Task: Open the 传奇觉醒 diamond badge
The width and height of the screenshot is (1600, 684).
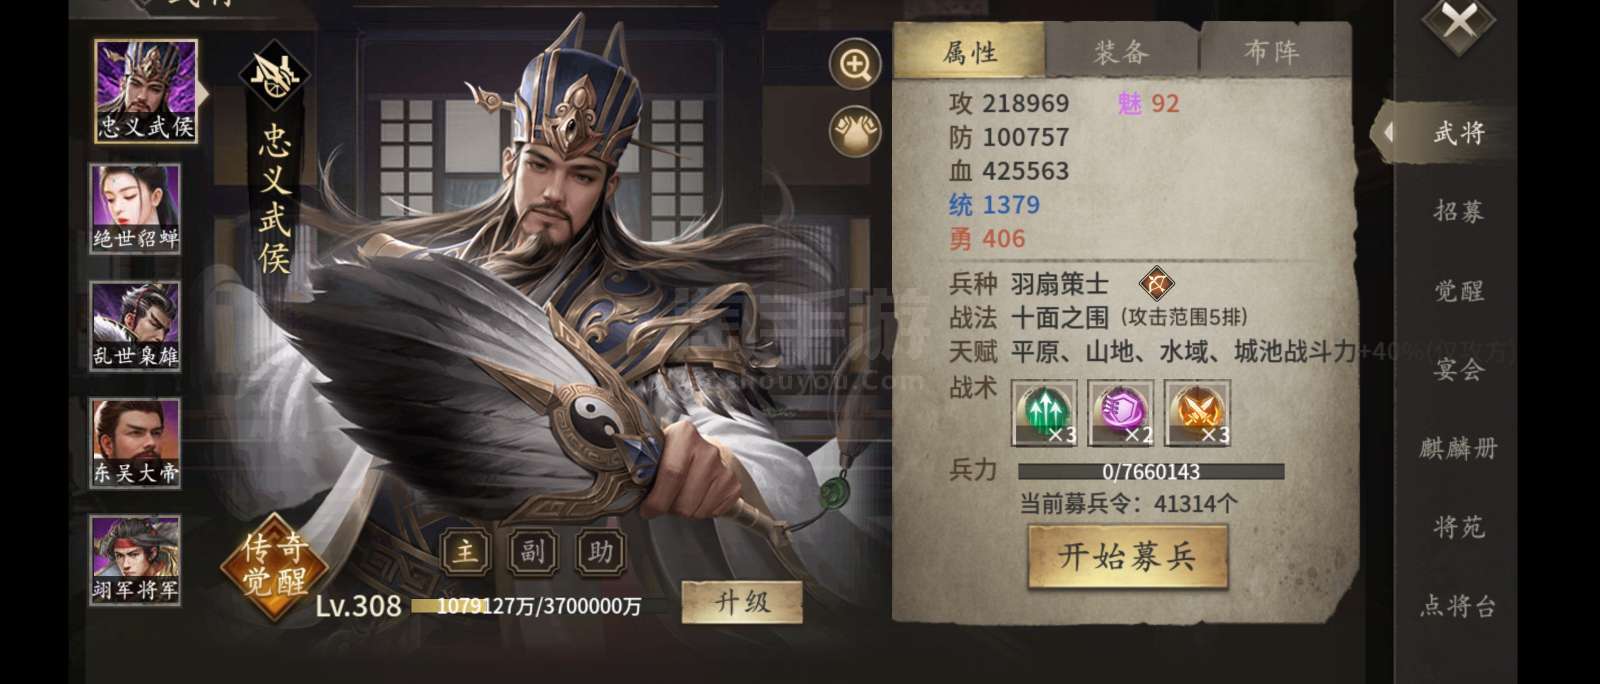Action: [274, 565]
